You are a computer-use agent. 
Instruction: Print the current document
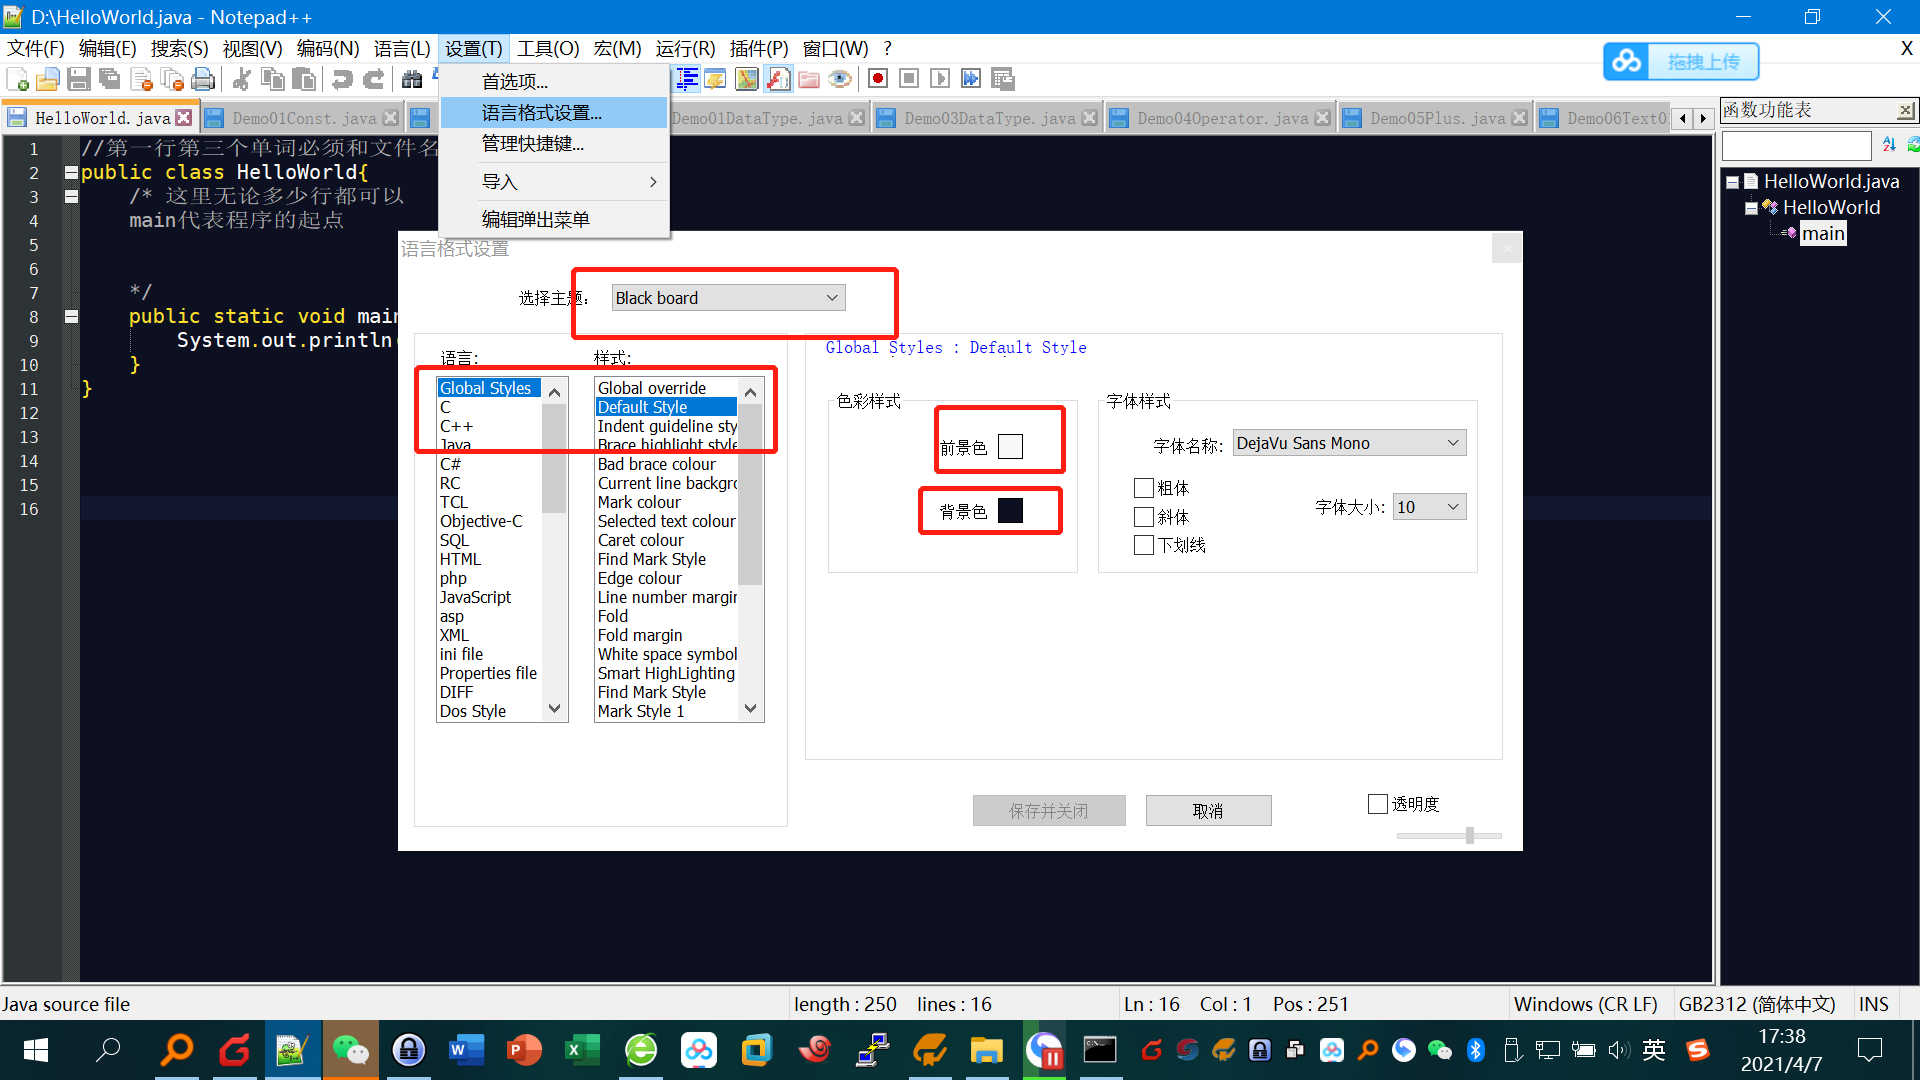click(203, 79)
